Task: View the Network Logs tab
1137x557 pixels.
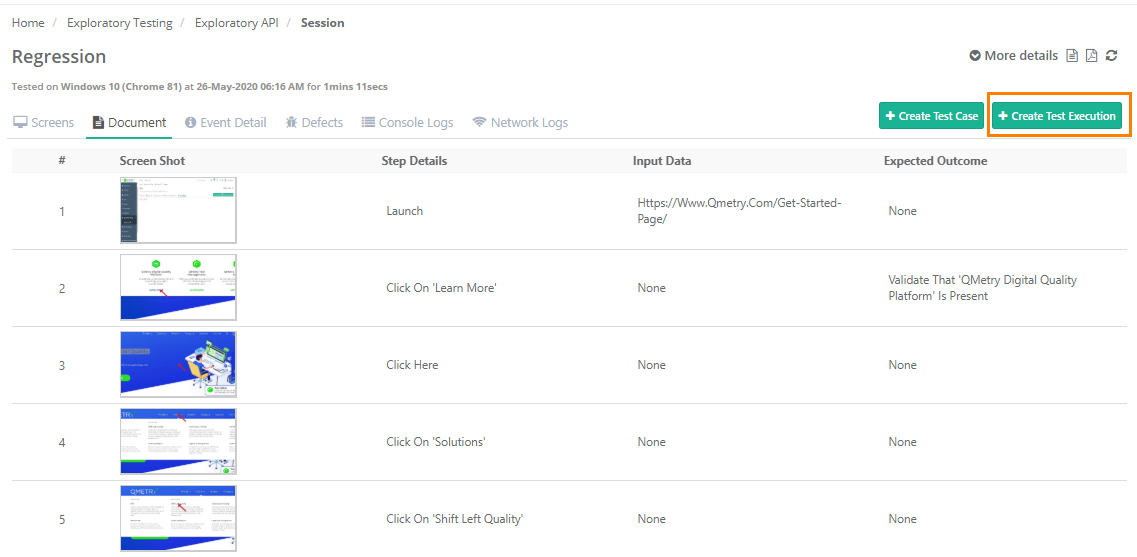Action: [x=520, y=123]
